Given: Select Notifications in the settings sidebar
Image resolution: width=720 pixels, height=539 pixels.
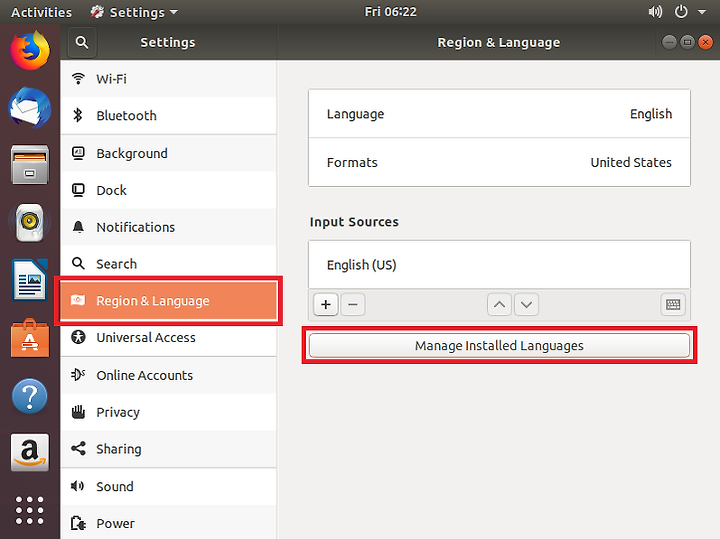Looking at the screenshot, I should point(169,227).
